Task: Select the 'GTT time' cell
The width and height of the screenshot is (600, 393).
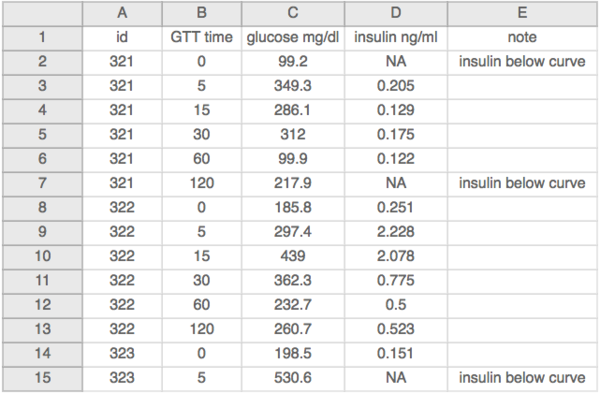Action: tap(202, 38)
